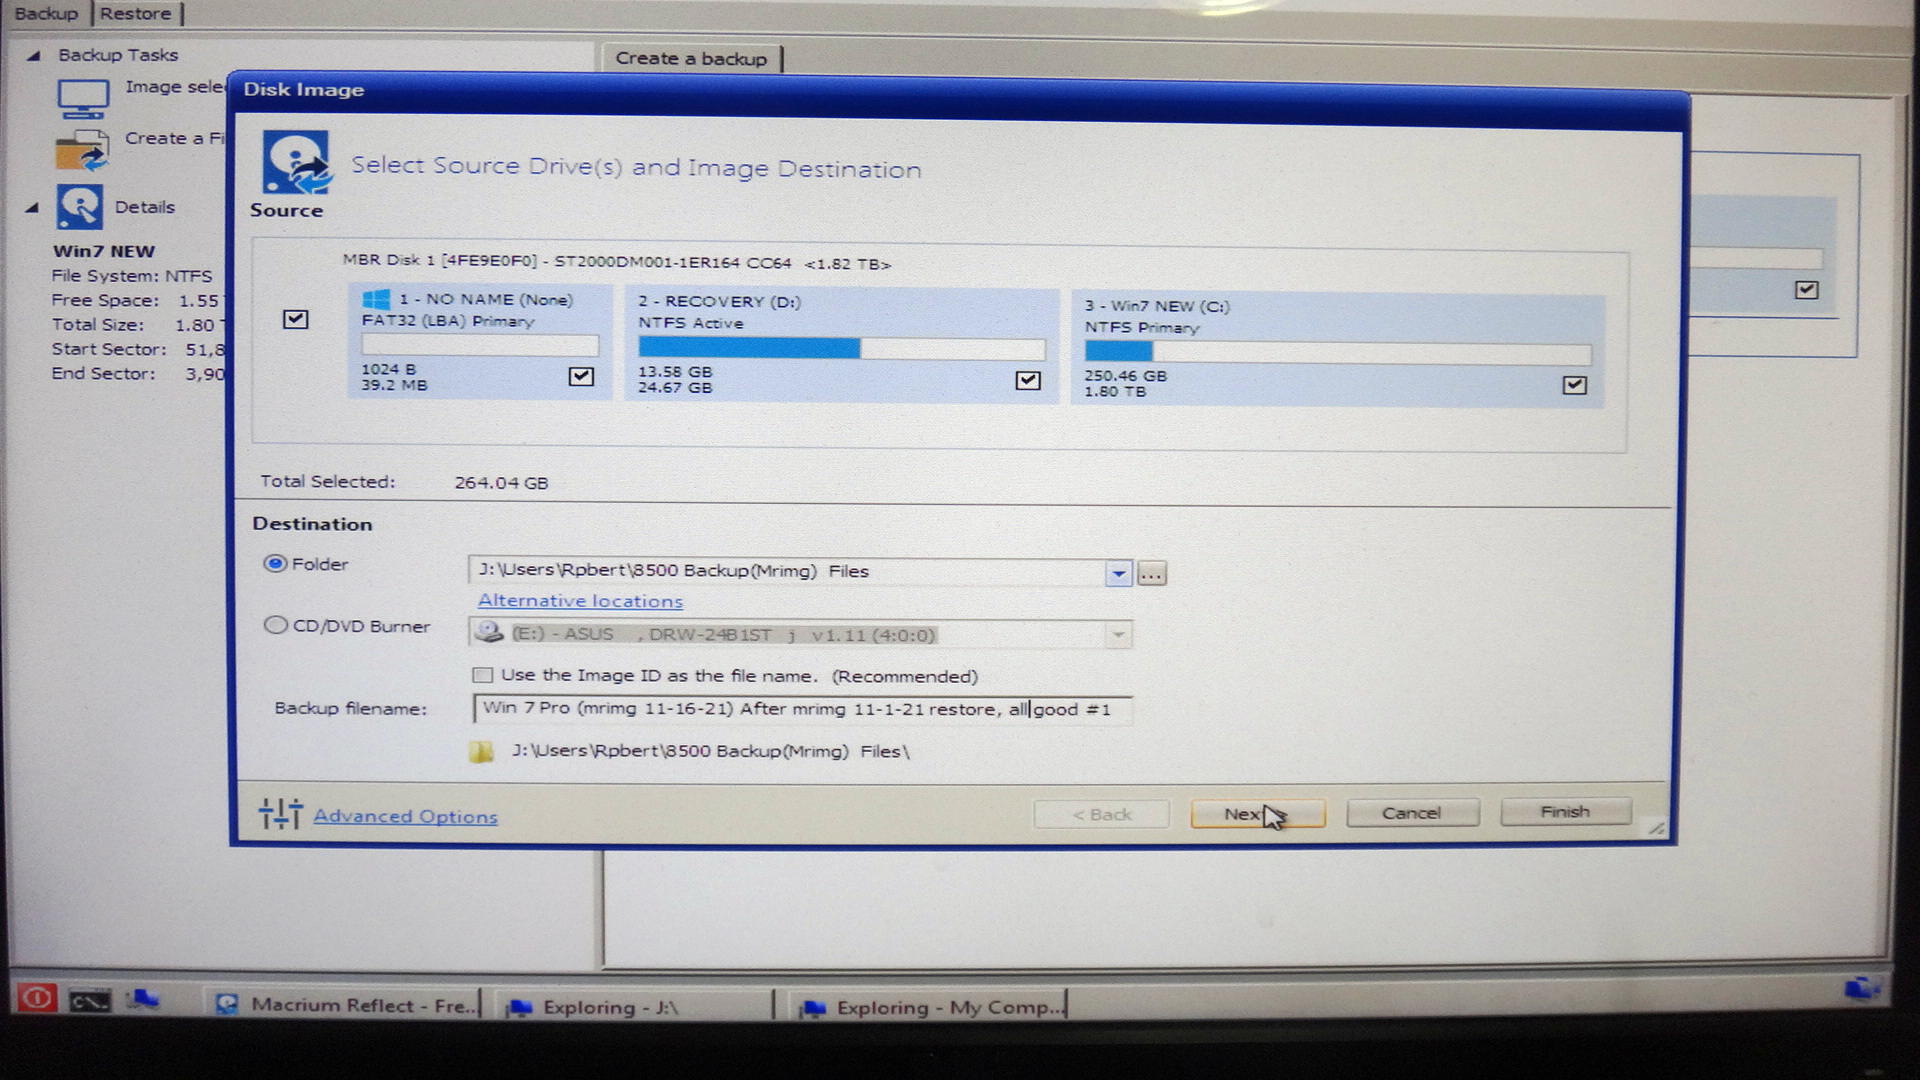Click the Total Selected 264.04 GB value

tap(501, 483)
